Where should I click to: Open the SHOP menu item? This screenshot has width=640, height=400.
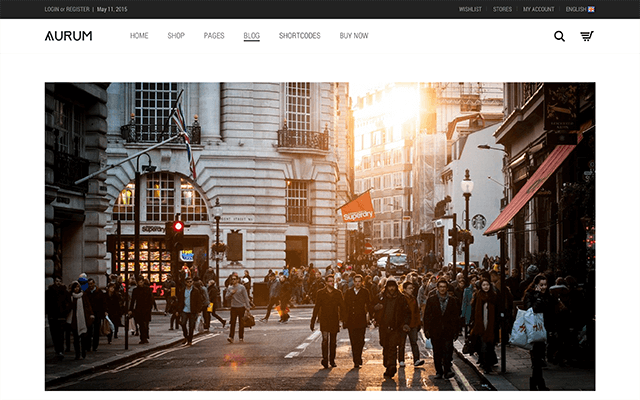point(176,36)
